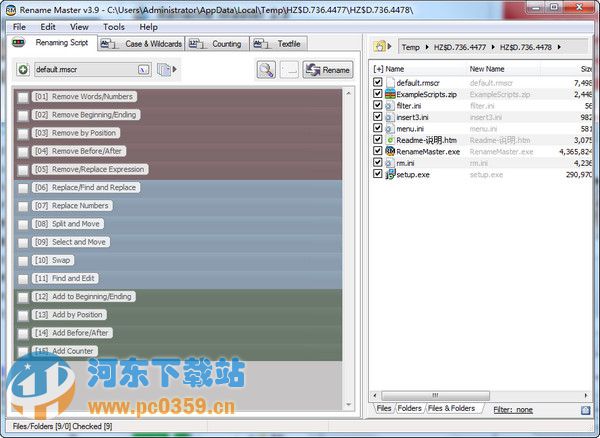Click the Renaming Script tab
The width and height of the screenshot is (600, 438).
point(51,43)
